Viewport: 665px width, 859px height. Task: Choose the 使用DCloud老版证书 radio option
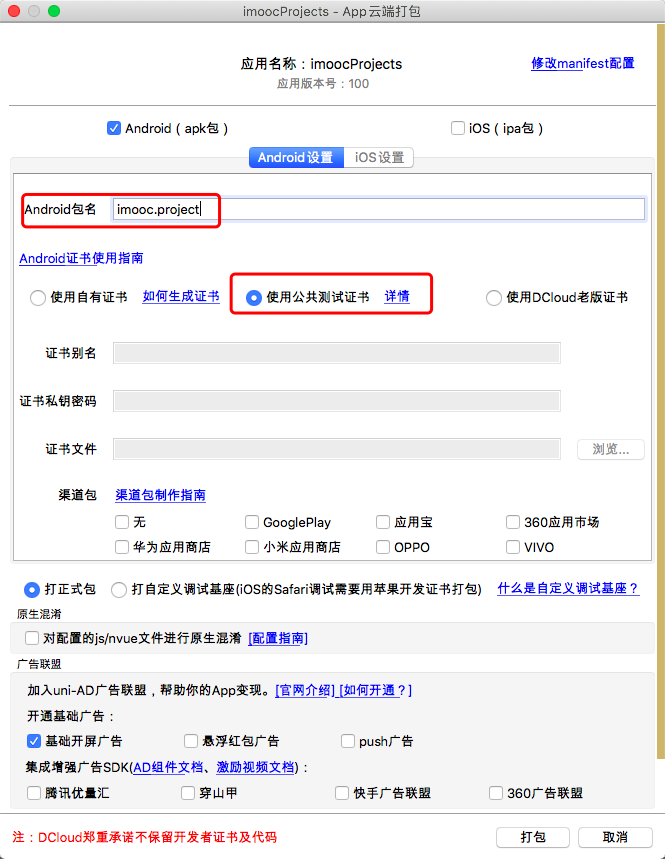493,297
